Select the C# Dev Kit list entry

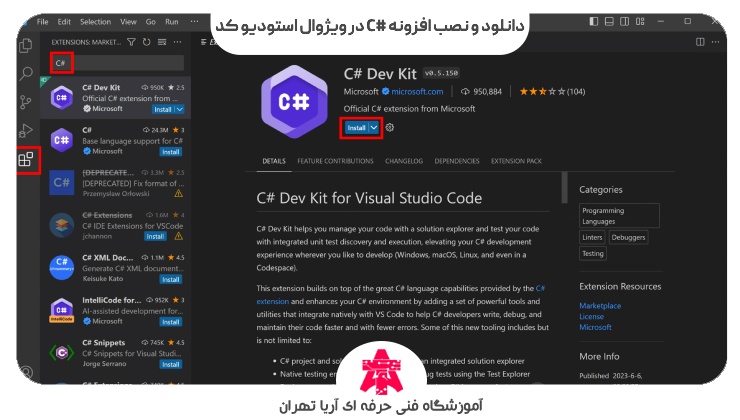[x=116, y=98]
